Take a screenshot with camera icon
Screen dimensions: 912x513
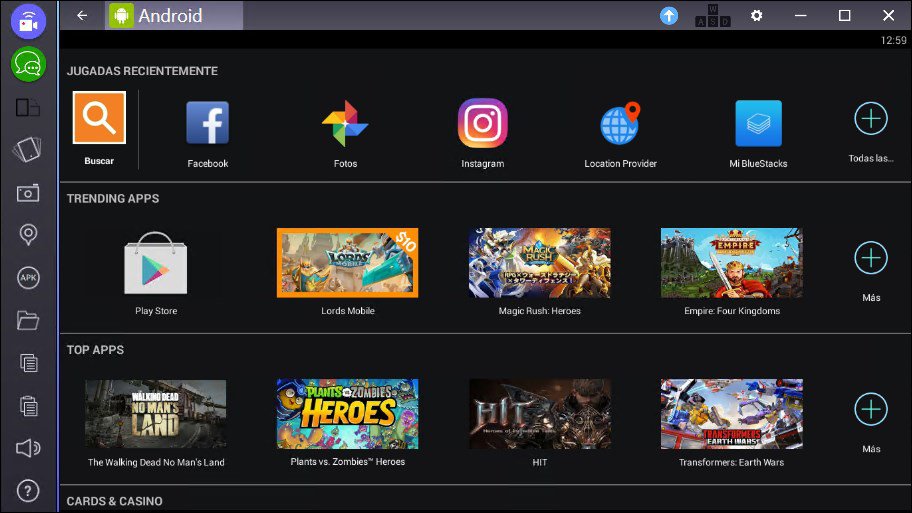28,193
